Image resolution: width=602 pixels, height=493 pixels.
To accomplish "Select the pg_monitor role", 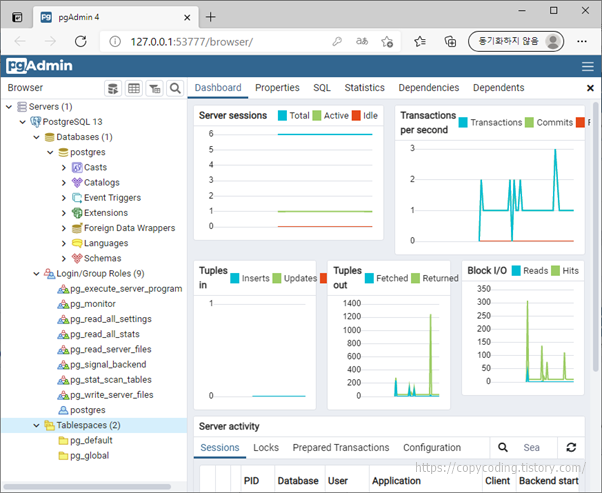I will click(93, 304).
